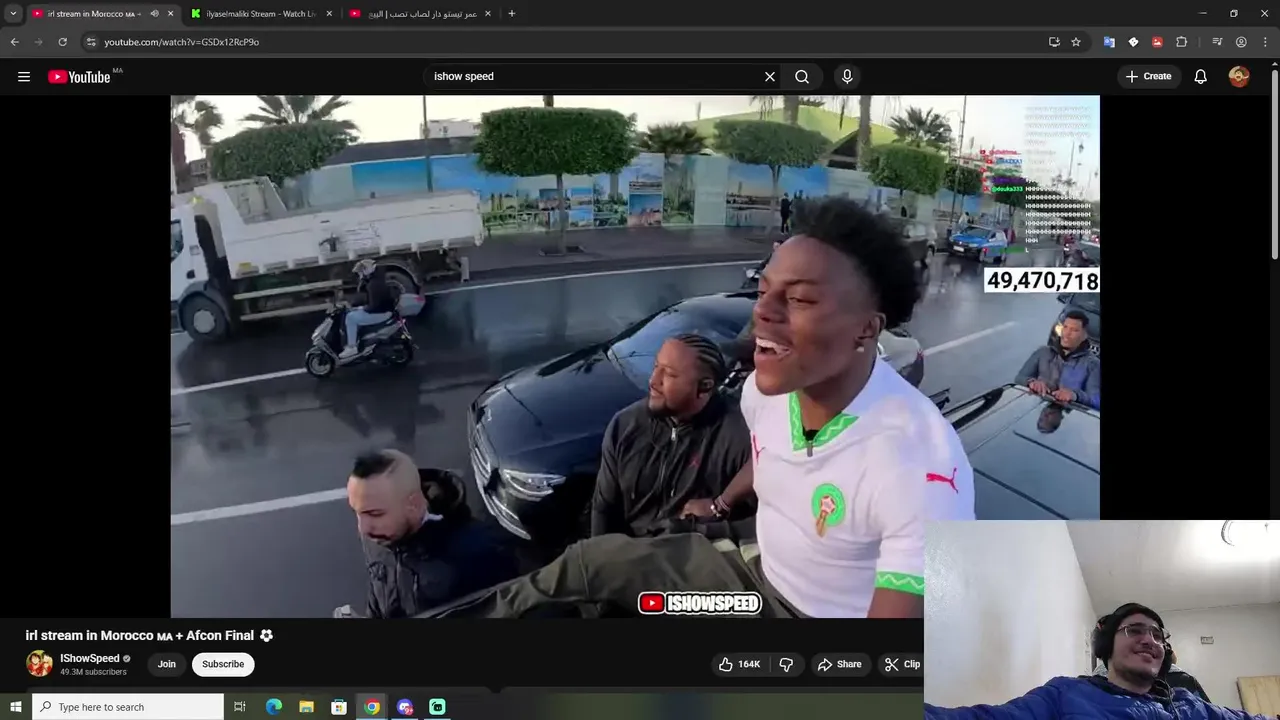
Task: Open the Google Translate extension icon
Action: pos(1109,42)
